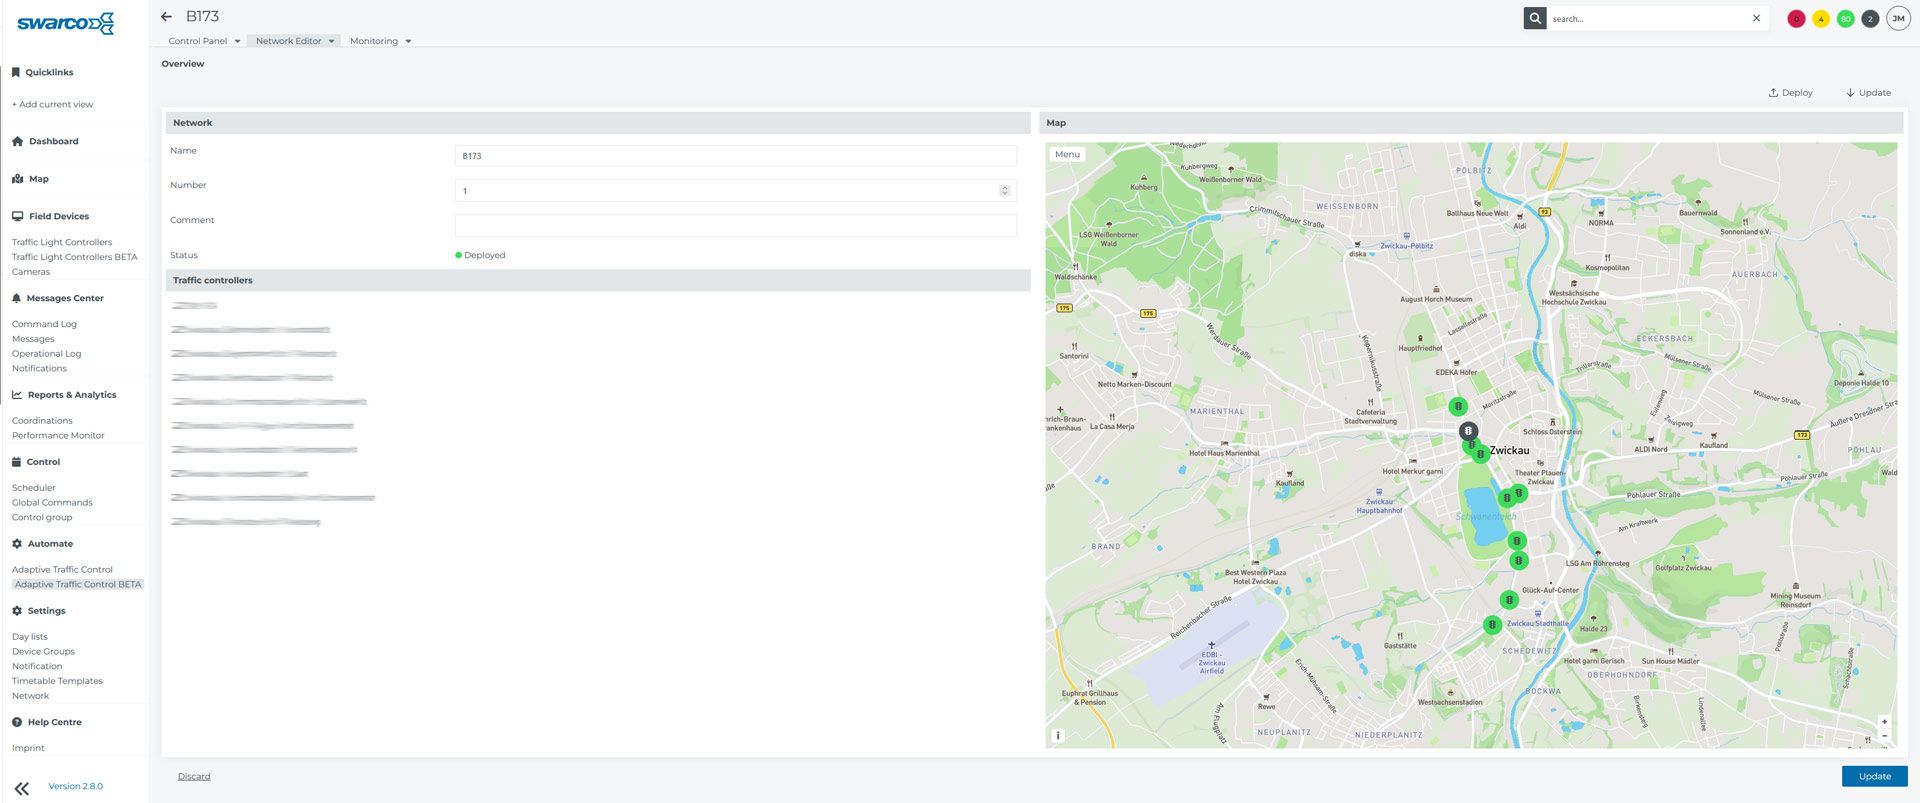Click the Deploy button
The width and height of the screenshot is (1920, 803).
click(x=1790, y=93)
